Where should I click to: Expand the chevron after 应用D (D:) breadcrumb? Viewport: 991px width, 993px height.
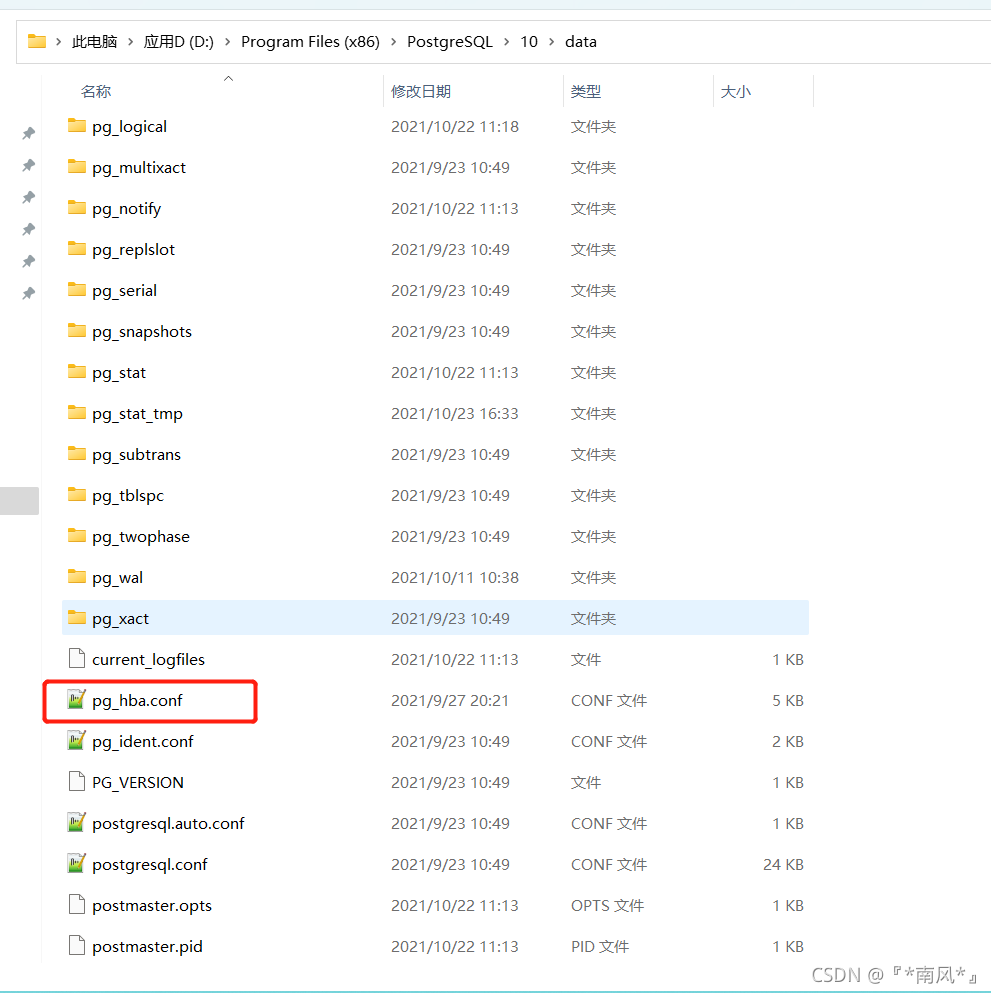tap(227, 42)
